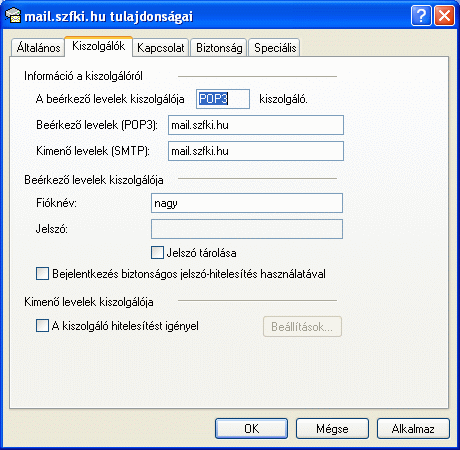
Task: Click the Beállítások... button
Action: (x=302, y=327)
